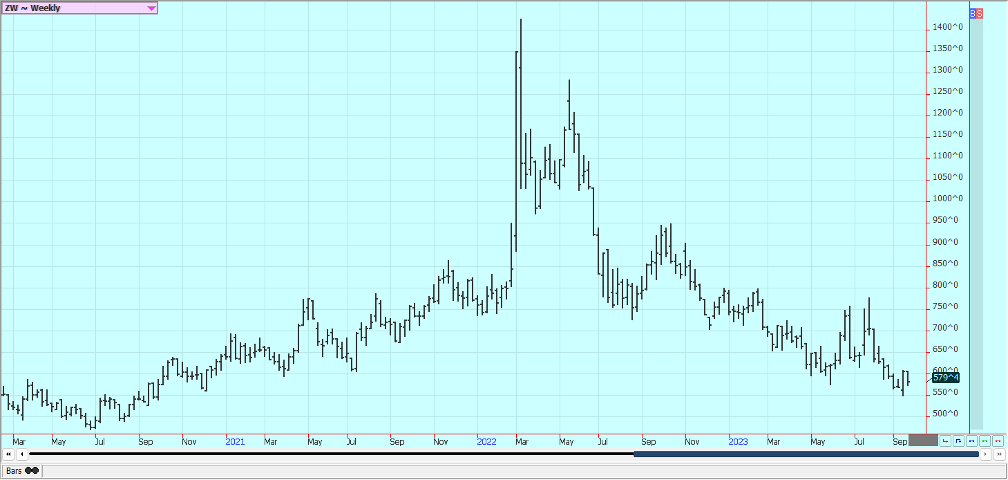The height and width of the screenshot is (480, 1008).
Task: Jump to chart start with double-left arrow
Action: [x=9, y=454]
